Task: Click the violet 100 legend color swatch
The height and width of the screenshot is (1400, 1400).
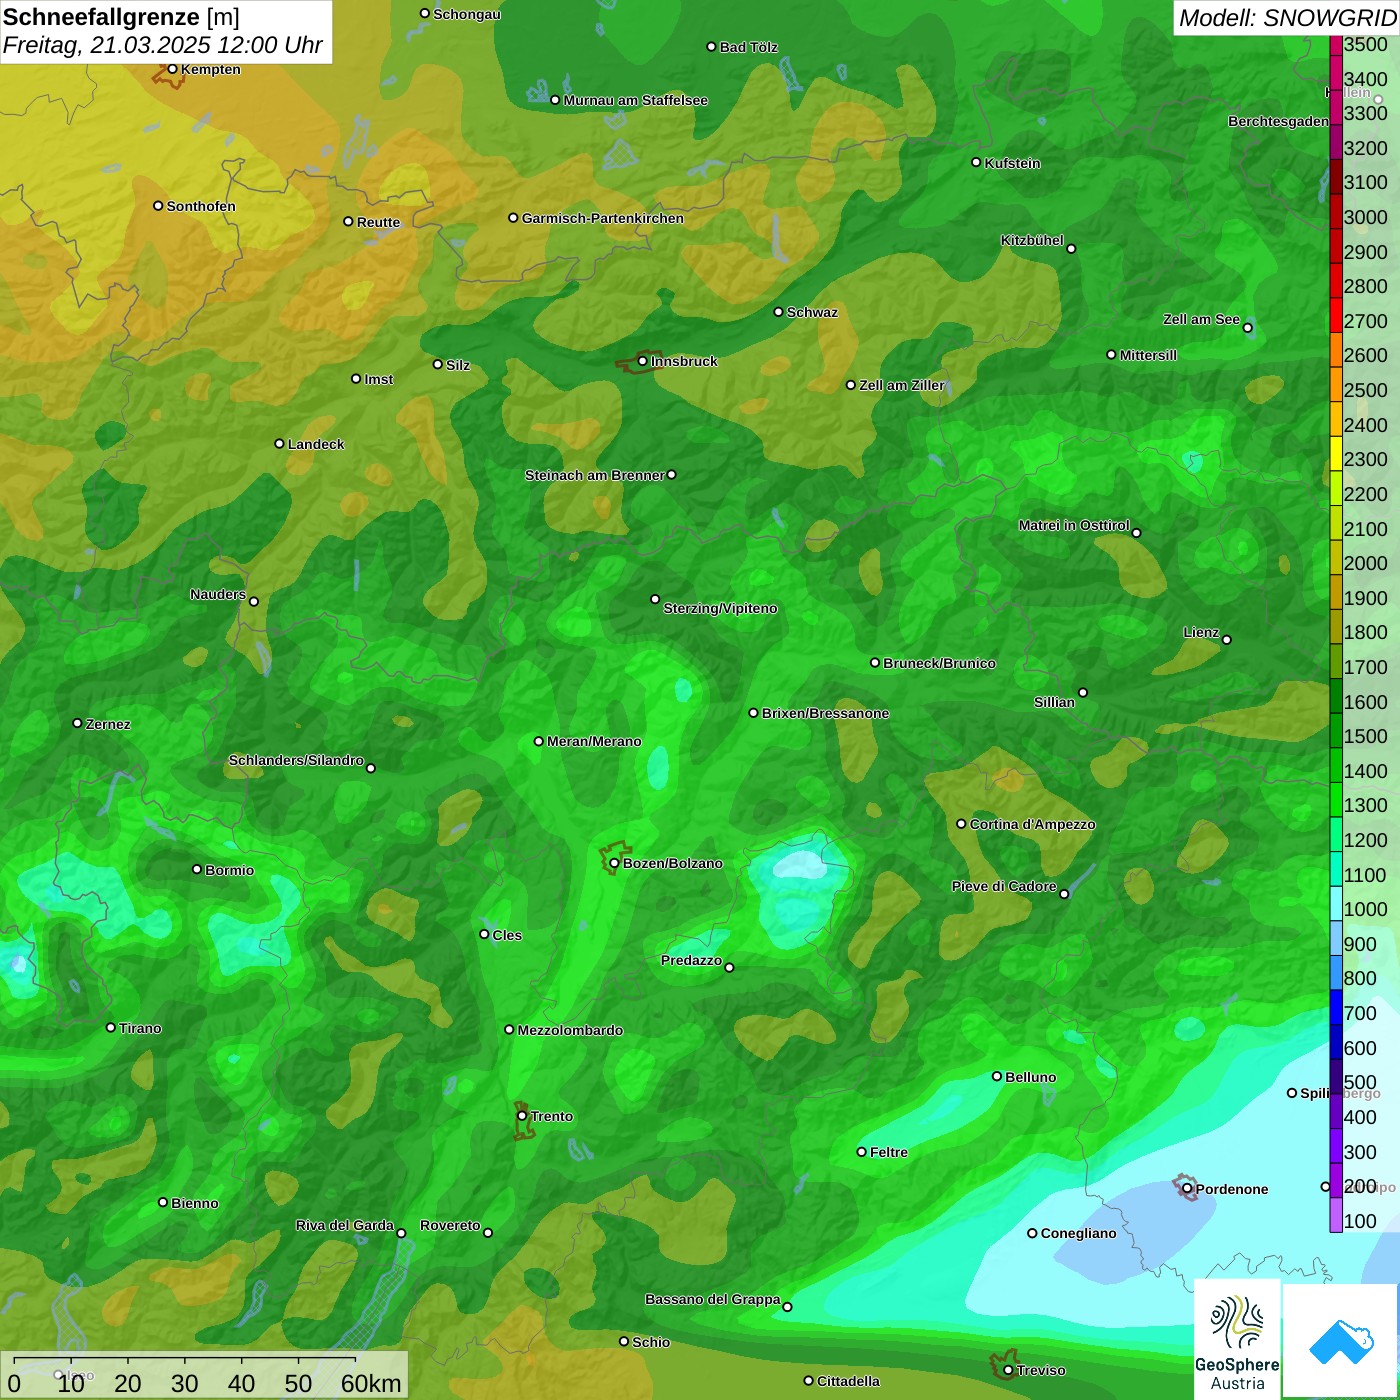Action: point(1335,1215)
